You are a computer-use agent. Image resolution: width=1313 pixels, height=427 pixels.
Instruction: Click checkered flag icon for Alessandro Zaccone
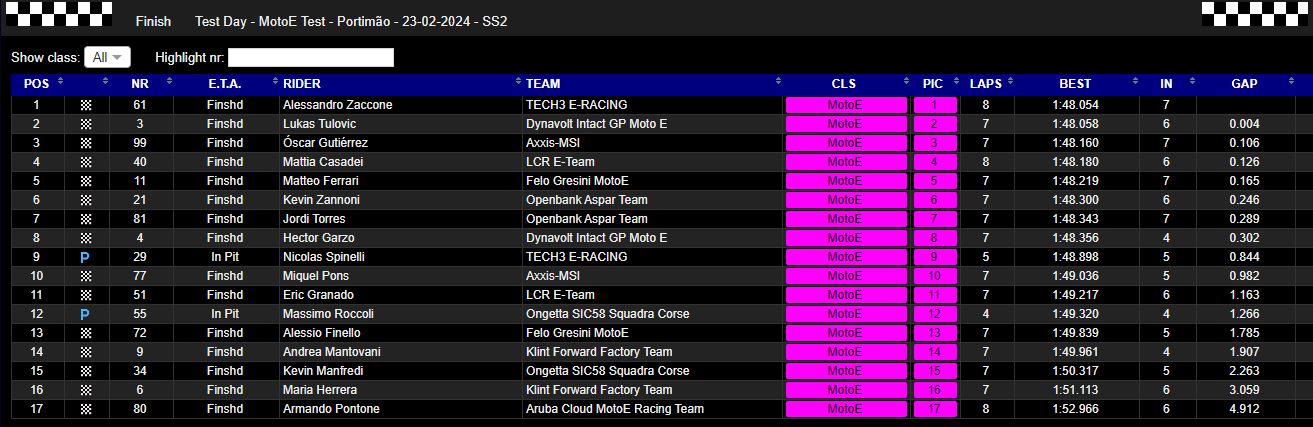[x=86, y=105]
